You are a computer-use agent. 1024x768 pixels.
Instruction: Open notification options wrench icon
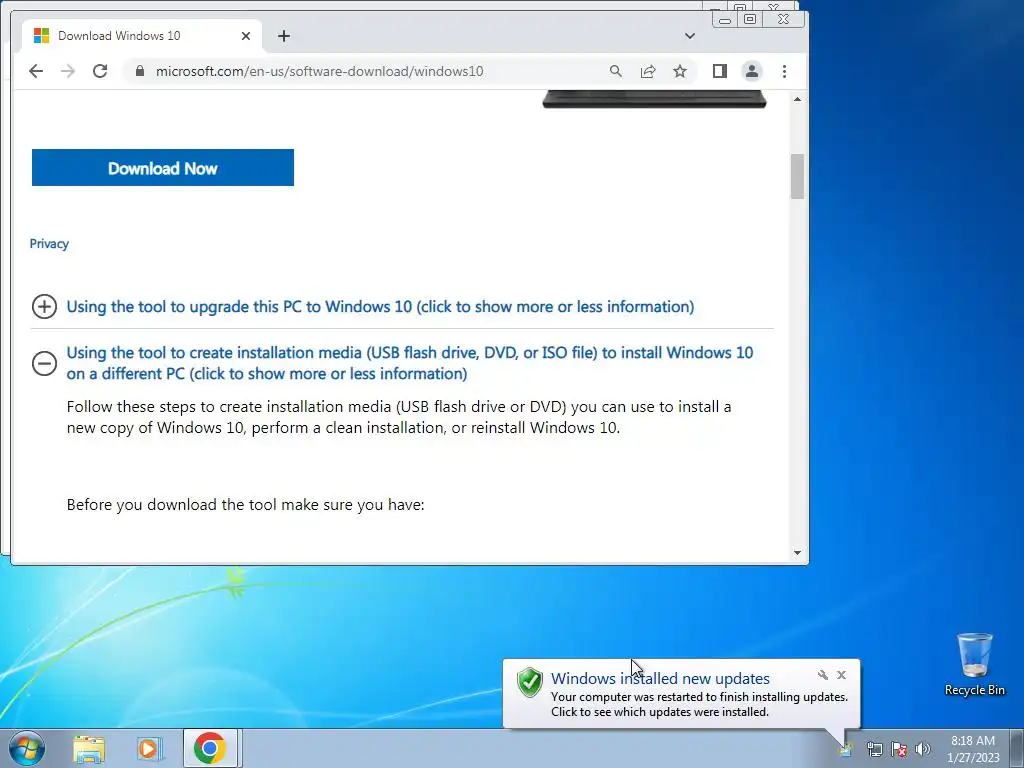(823, 675)
